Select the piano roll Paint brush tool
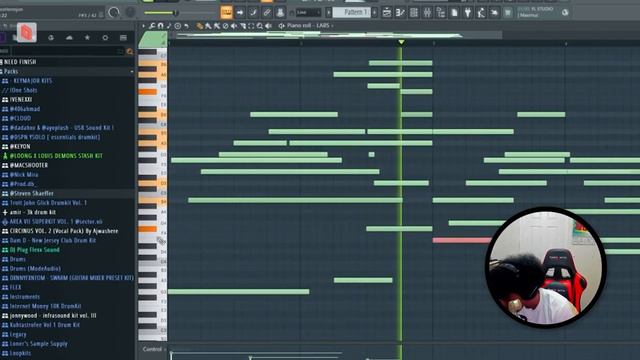Screen dimensions: 640x360 pyautogui.click(x=208, y=26)
